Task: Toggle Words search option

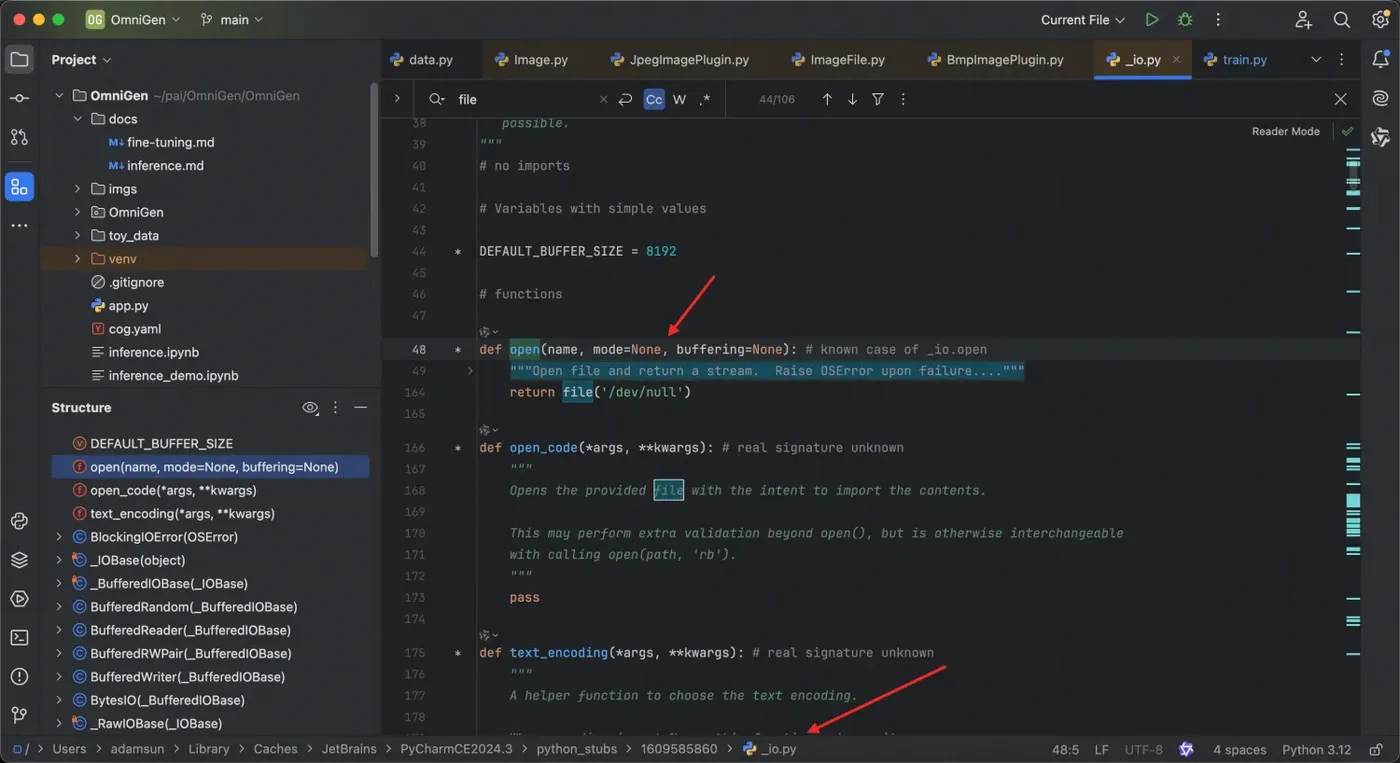Action: tap(680, 99)
